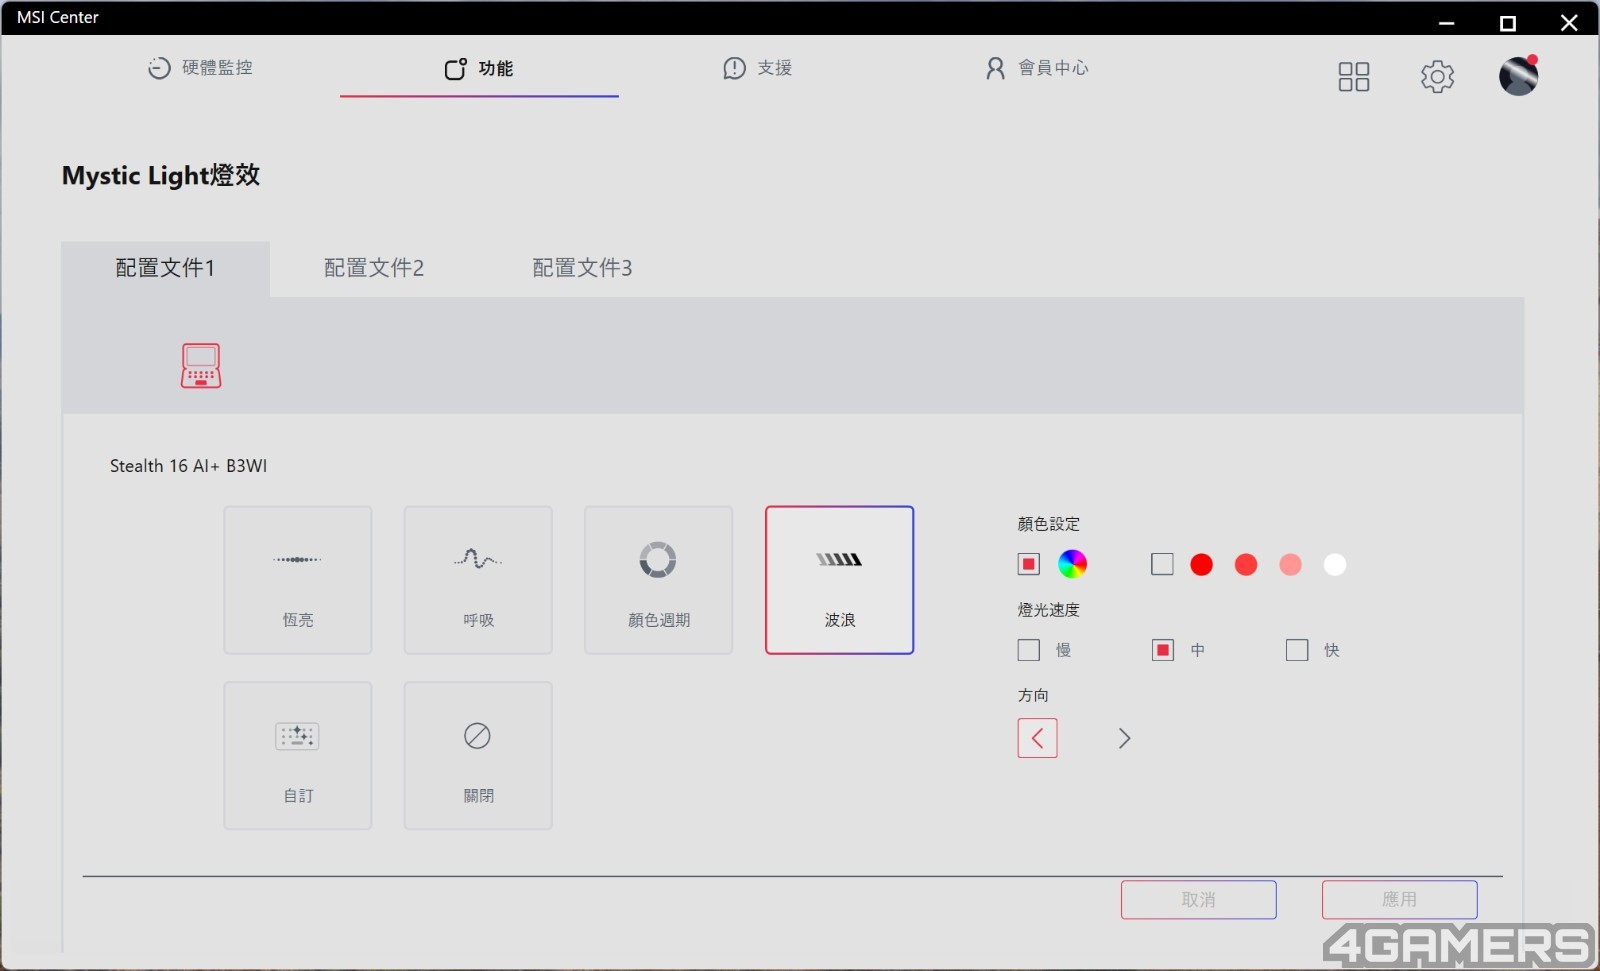1600x971 pixels.
Task: Pick the second, lighter red swatch
Action: (1246, 565)
